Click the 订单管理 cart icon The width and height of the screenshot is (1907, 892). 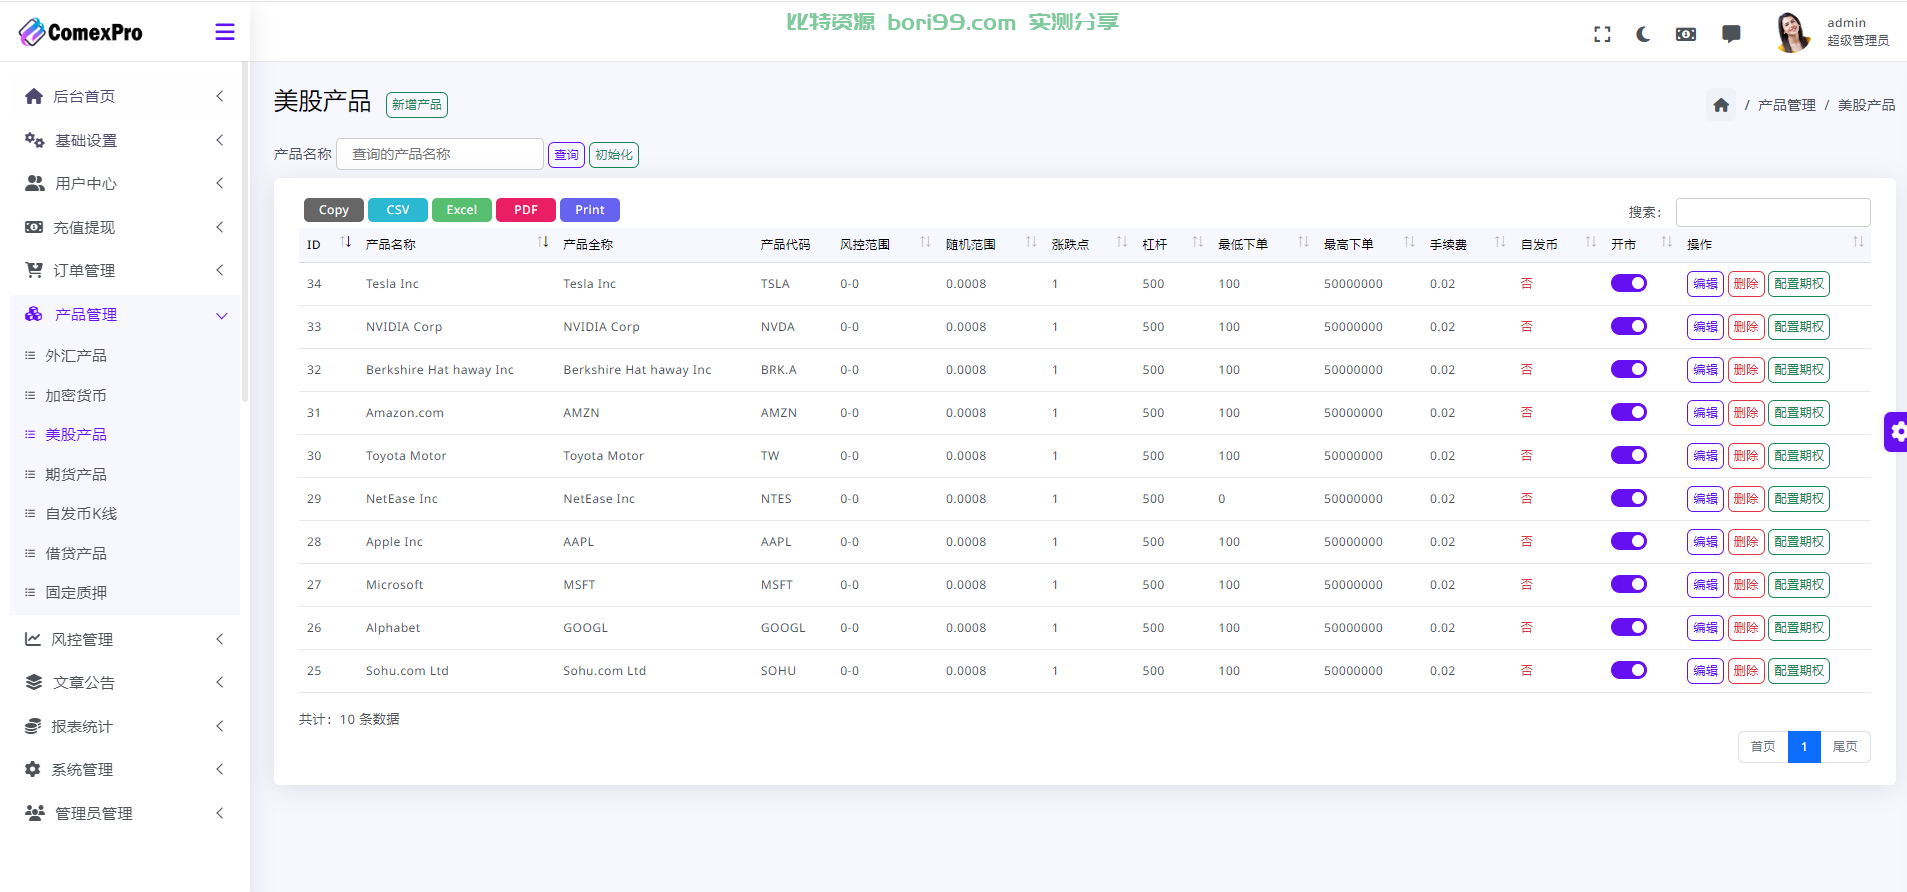[x=34, y=270]
